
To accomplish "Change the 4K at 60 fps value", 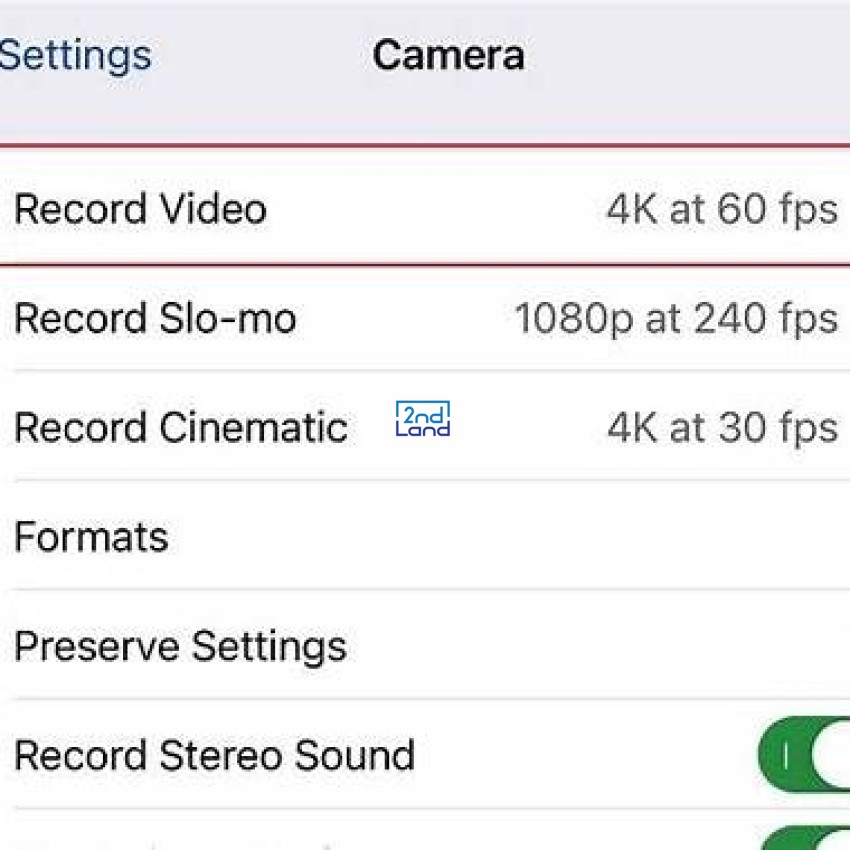I will [722, 209].
